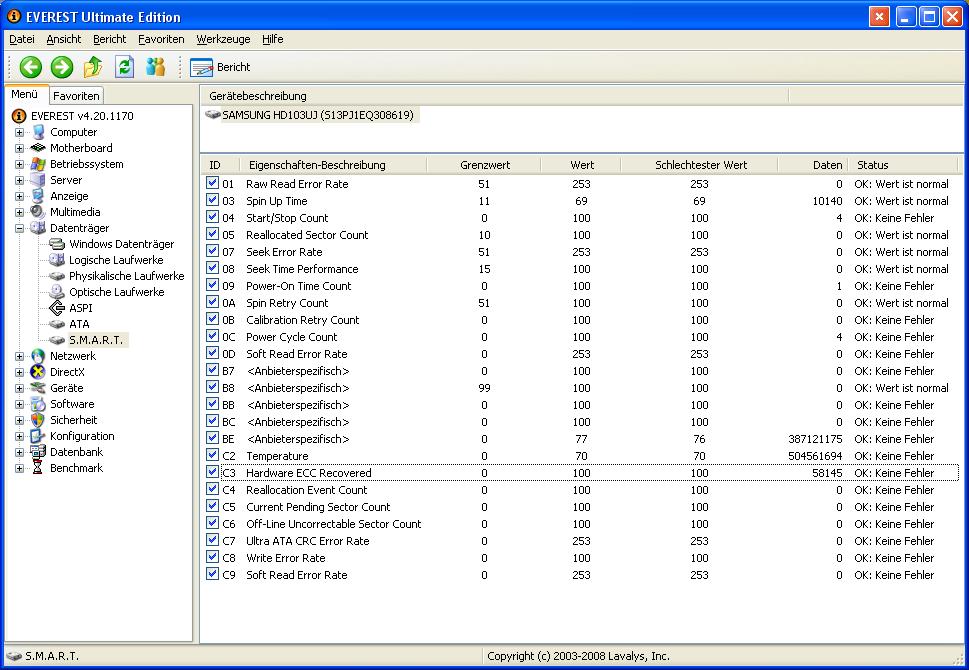Toggle the Write Error Rate checkbox
The image size is (969, 670).
coord(213,557)
